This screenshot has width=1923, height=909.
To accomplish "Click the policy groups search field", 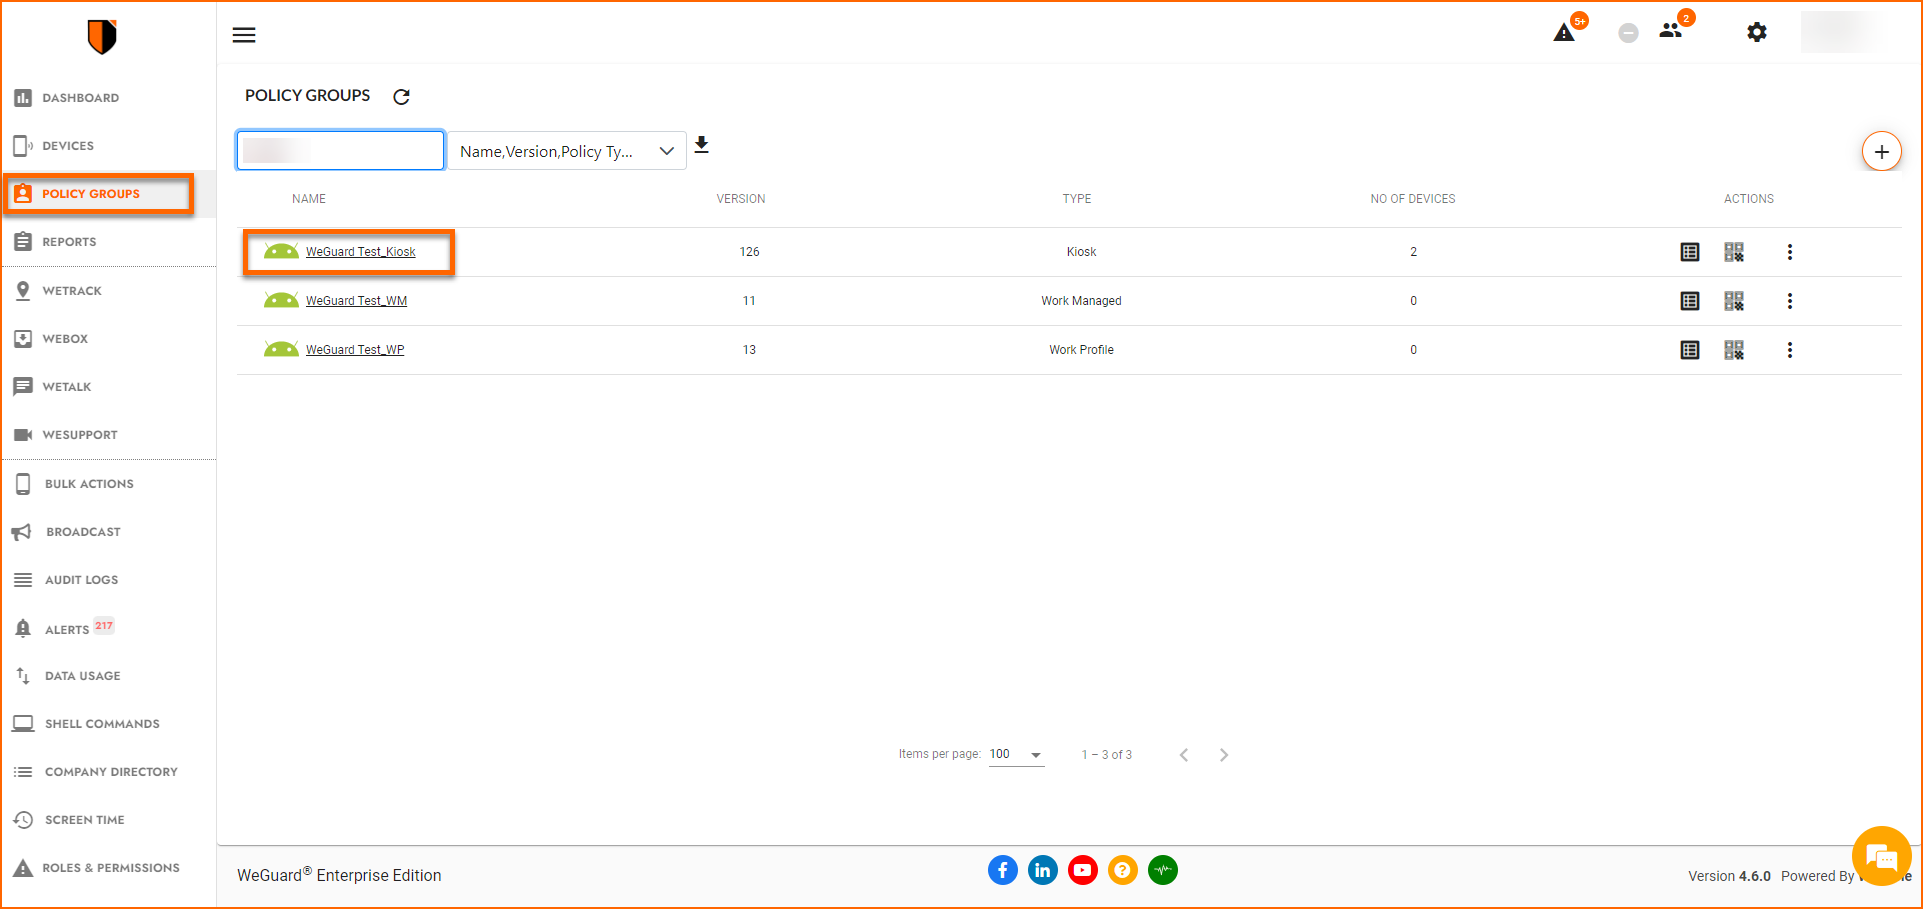I will 340,150.
